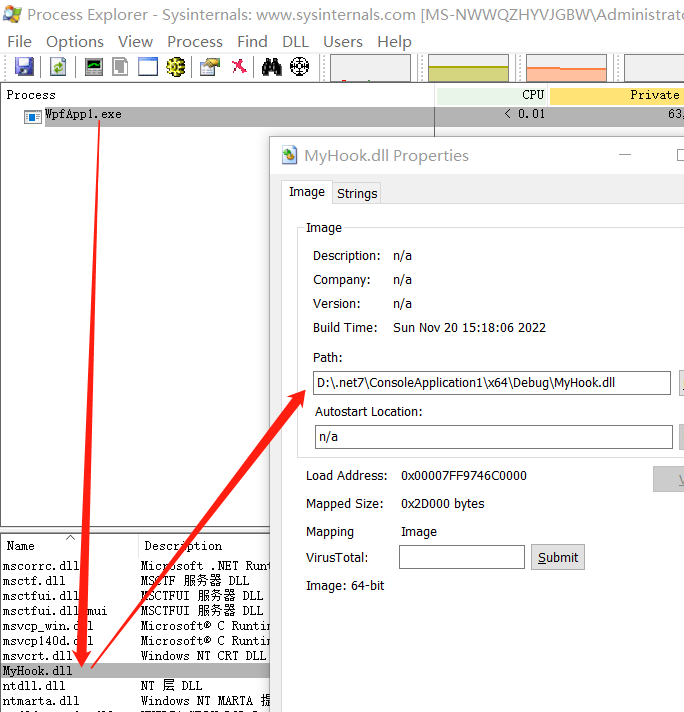Click the binoculars Find icon
Screen dimensions: 684x712
[272, 67]
